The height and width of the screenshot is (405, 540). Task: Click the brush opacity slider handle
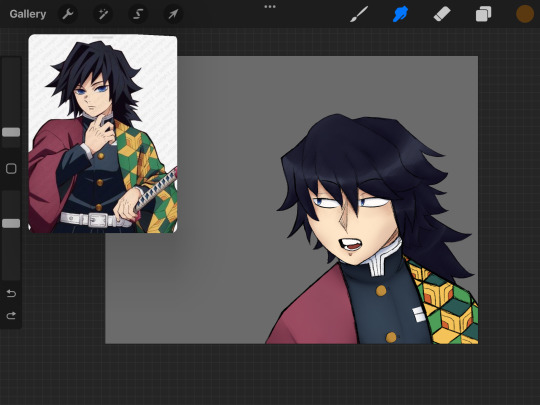point(11,224)
